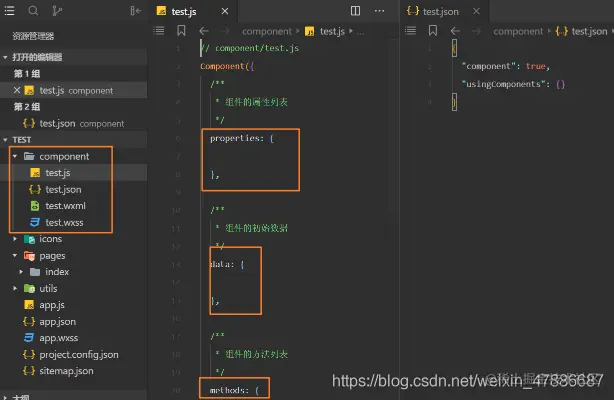This screenshot has width=614, height=400.
Task: Collapse the component folder arrow
Action: coord(15,156)
